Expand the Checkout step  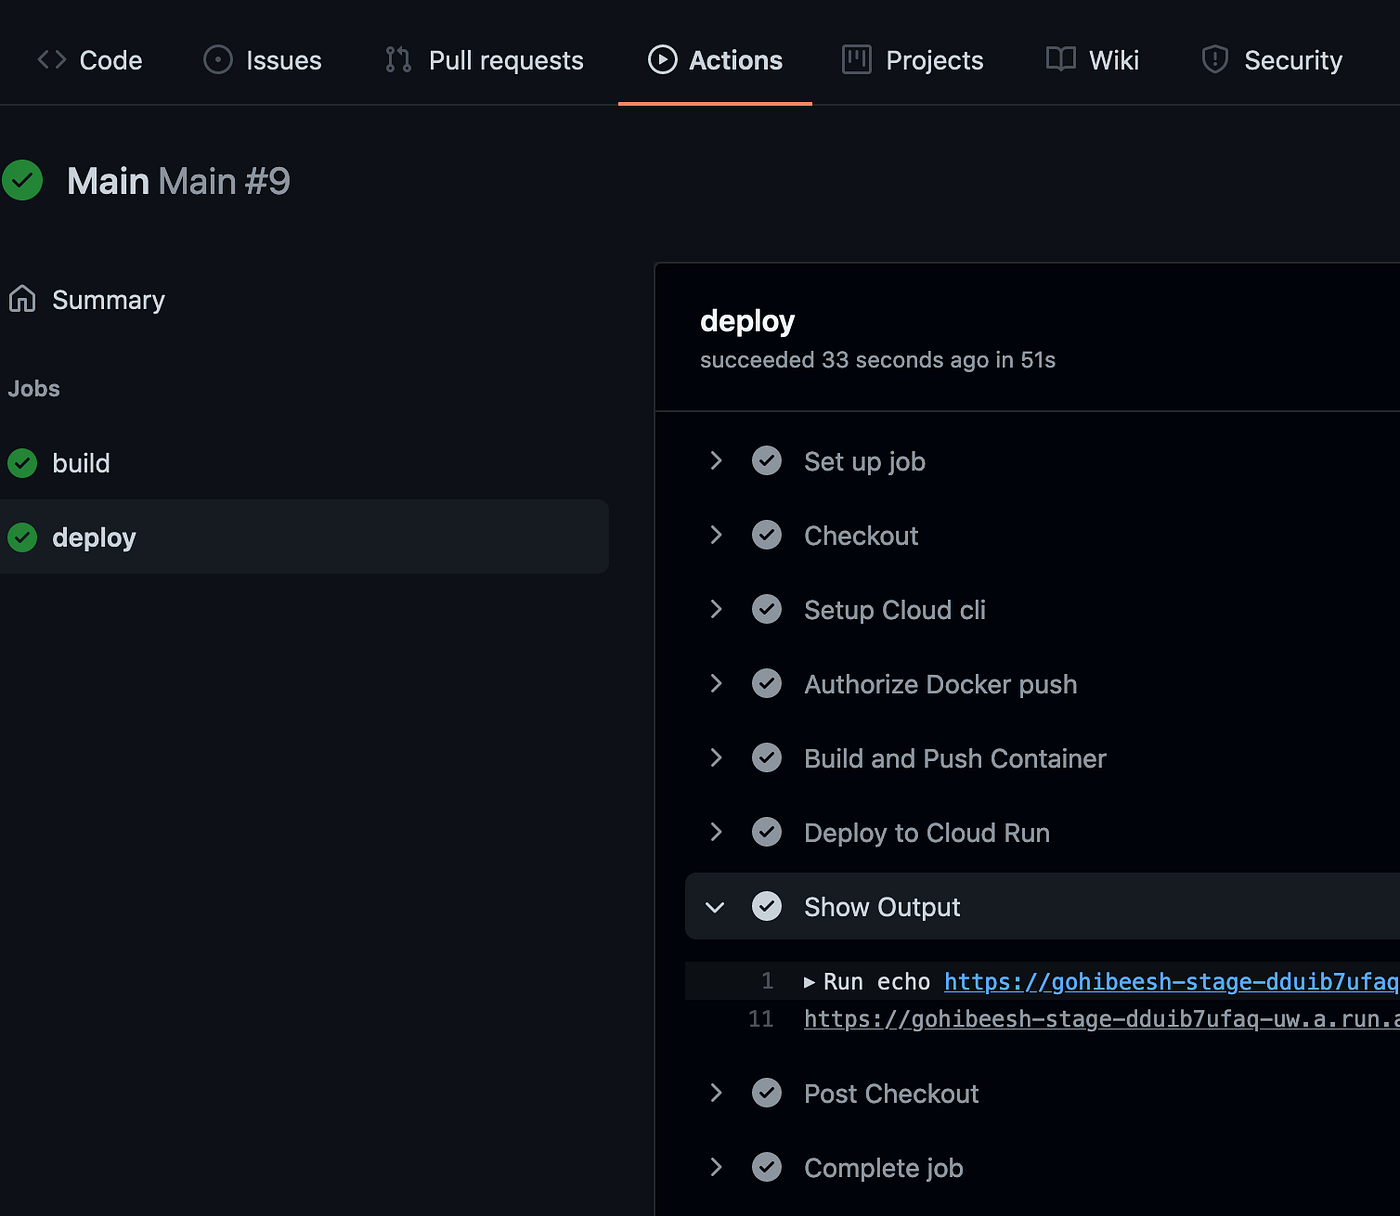point(715,535)
